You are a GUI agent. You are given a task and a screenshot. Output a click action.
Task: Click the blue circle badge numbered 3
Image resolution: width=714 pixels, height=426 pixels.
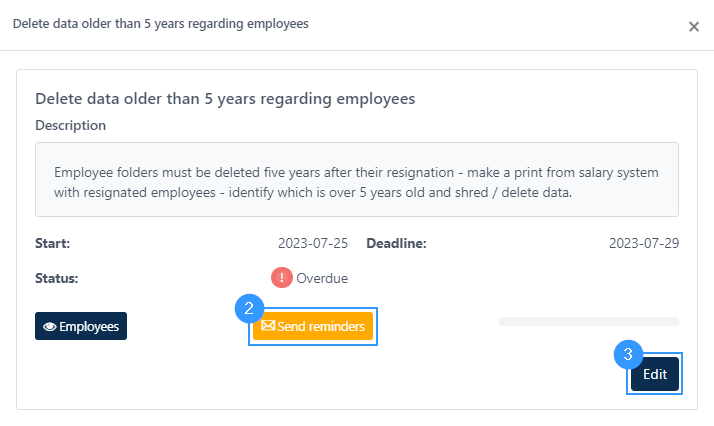pyautogui.click(x=628, y=354)
